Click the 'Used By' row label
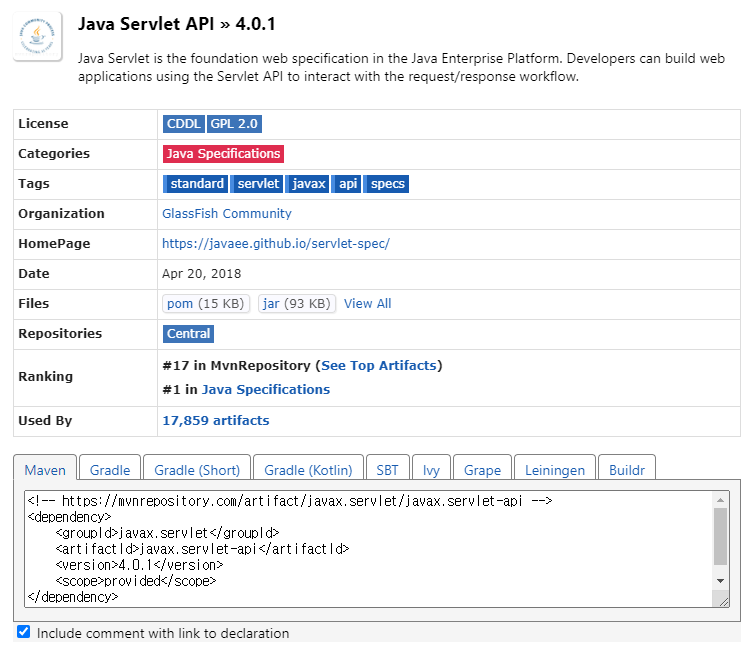The width and height of the screenshot is (753, 648). coord(45,421)
